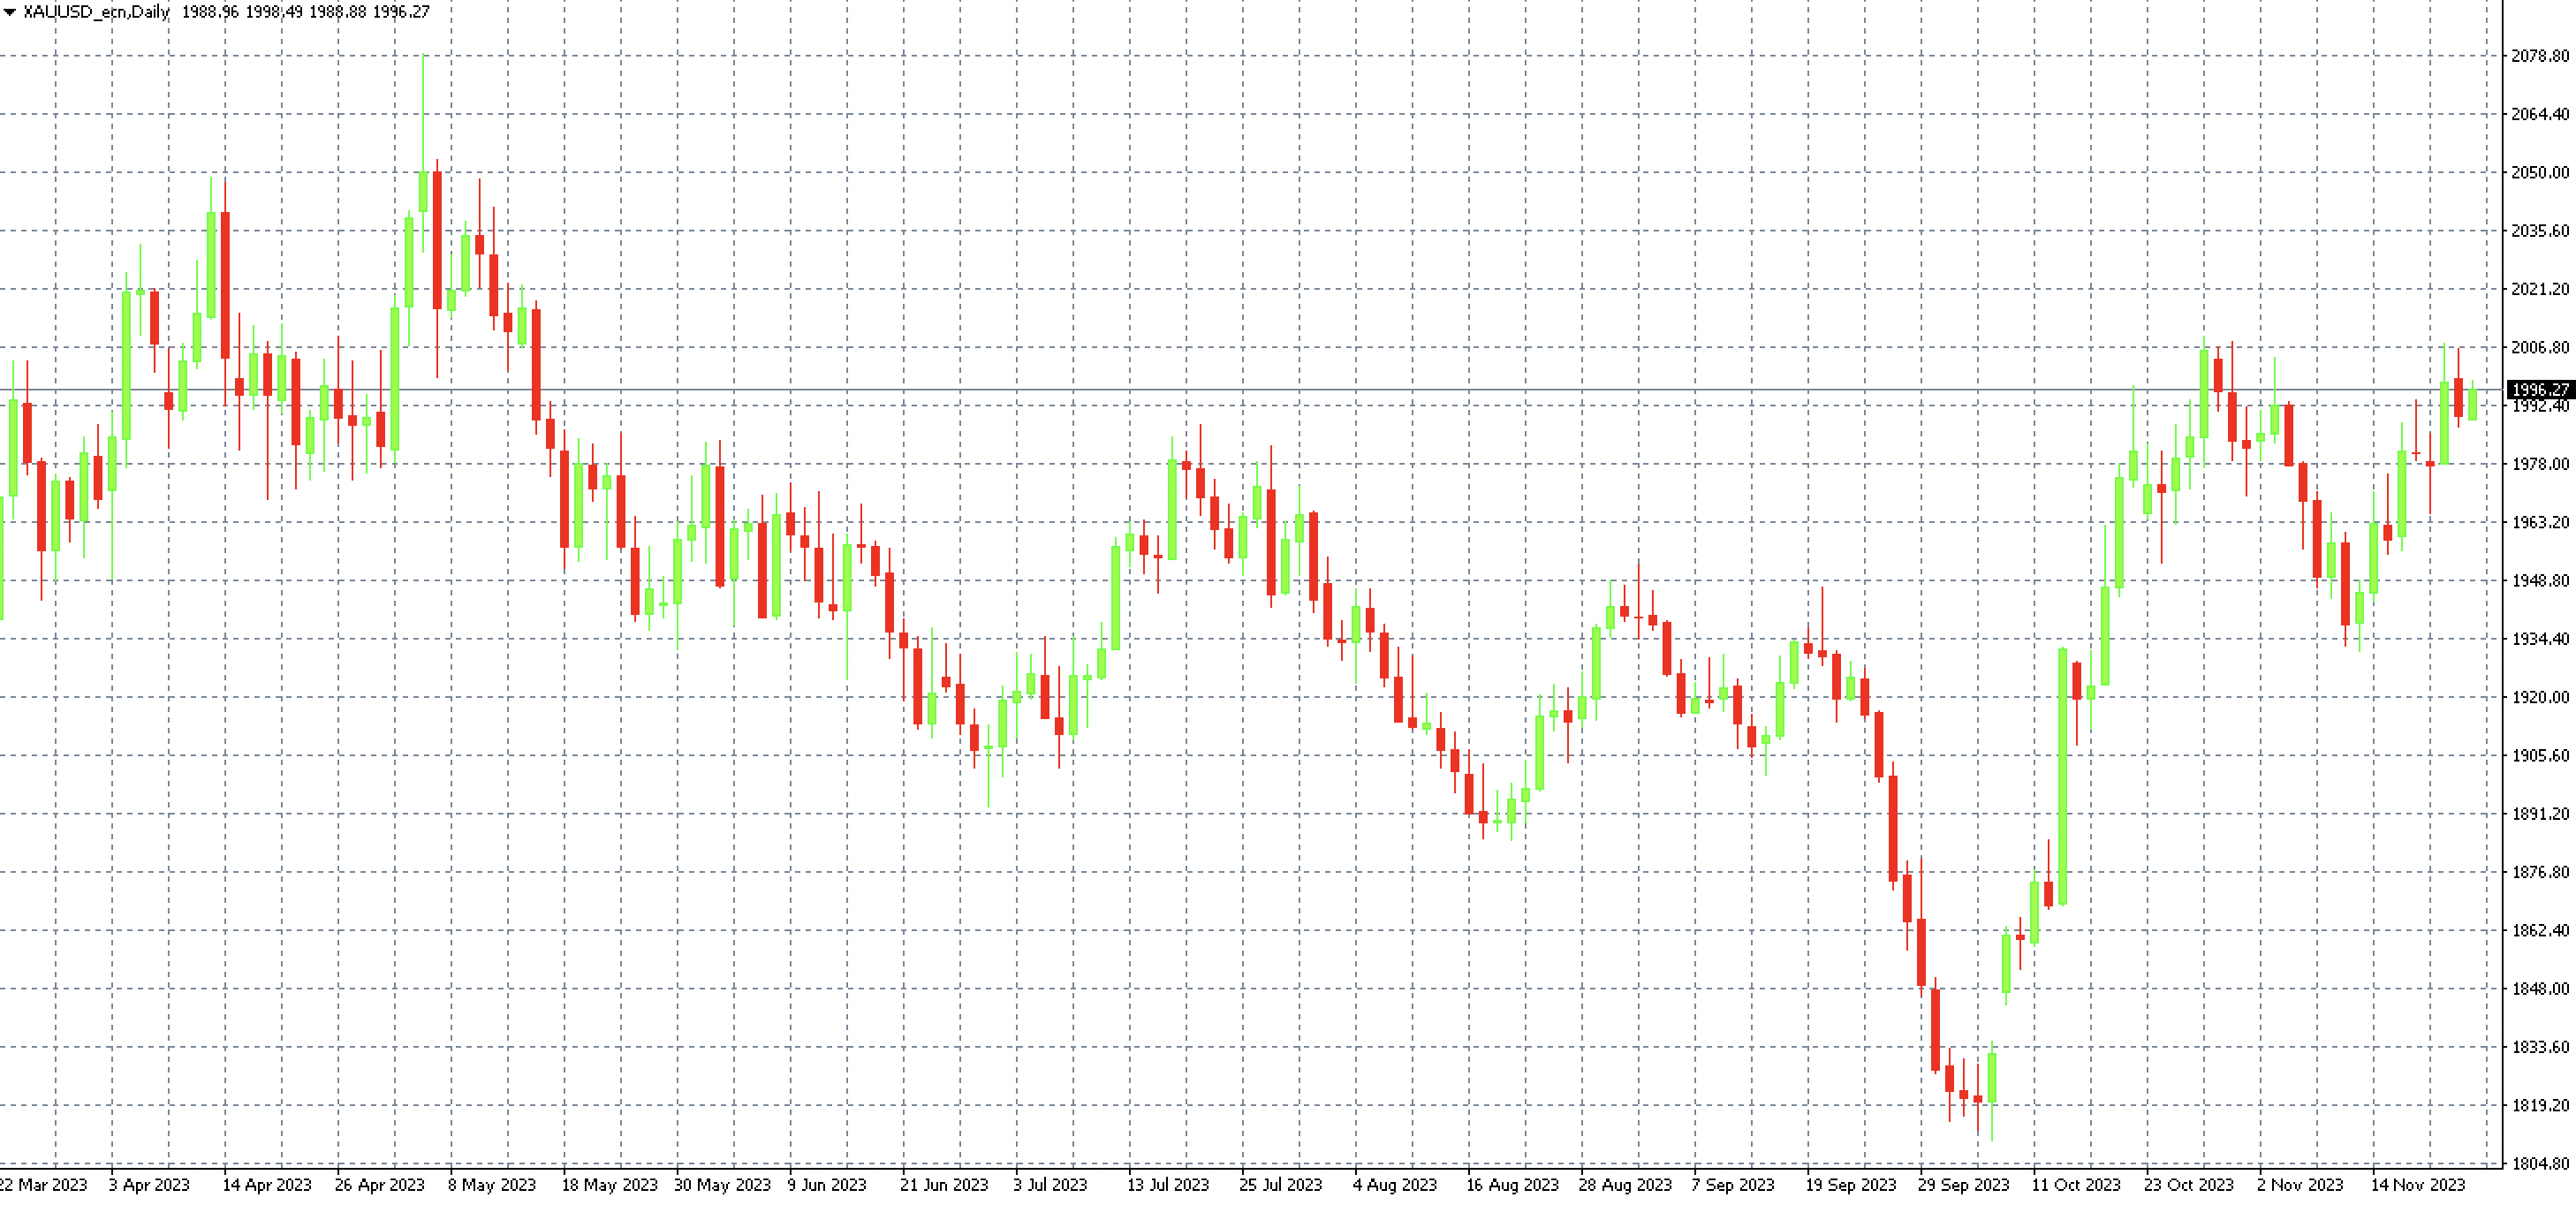Click the OHLC values 1988.96 1998.49 1988.88 1996.27
This screenshot has width=2576, height=1205.
point(305,12)
